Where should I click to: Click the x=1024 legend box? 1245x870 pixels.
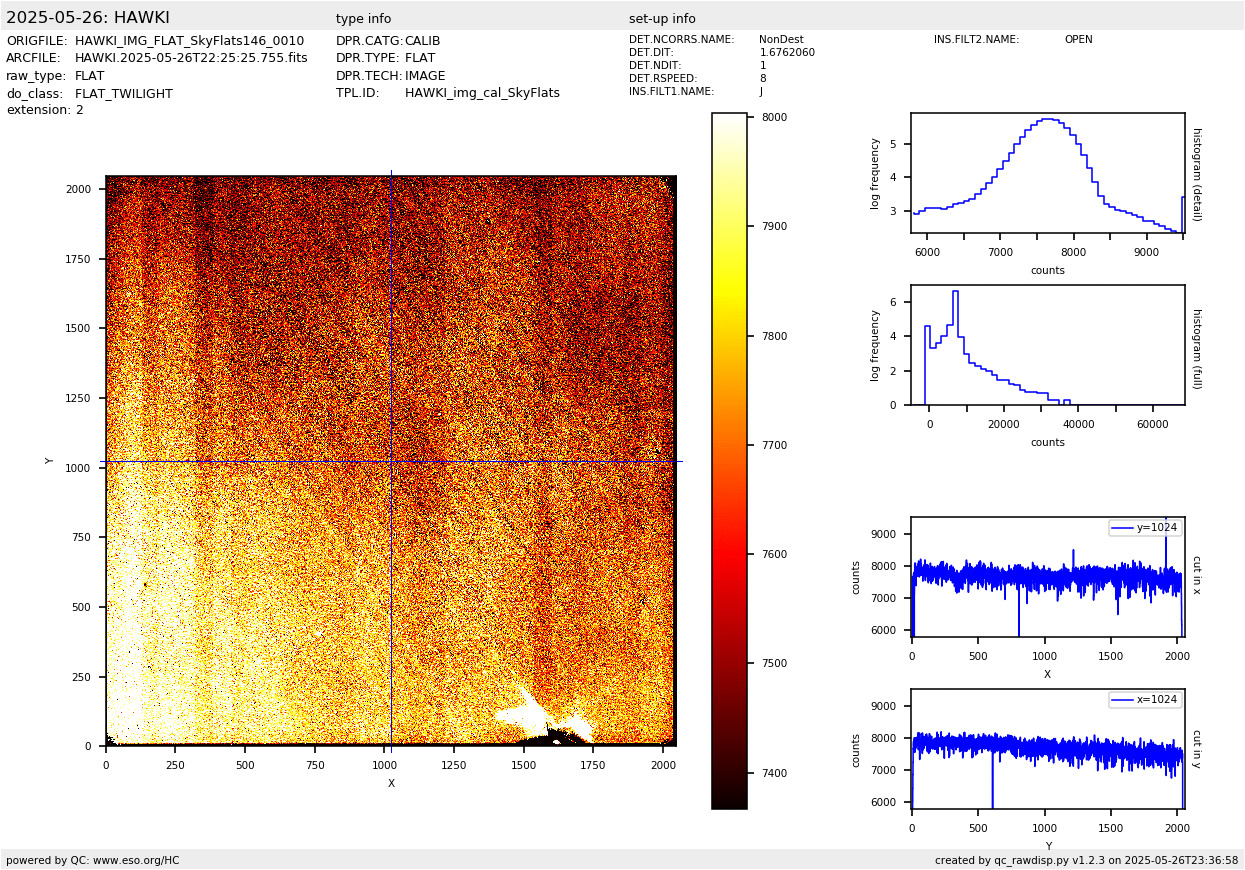[1145, 700]
